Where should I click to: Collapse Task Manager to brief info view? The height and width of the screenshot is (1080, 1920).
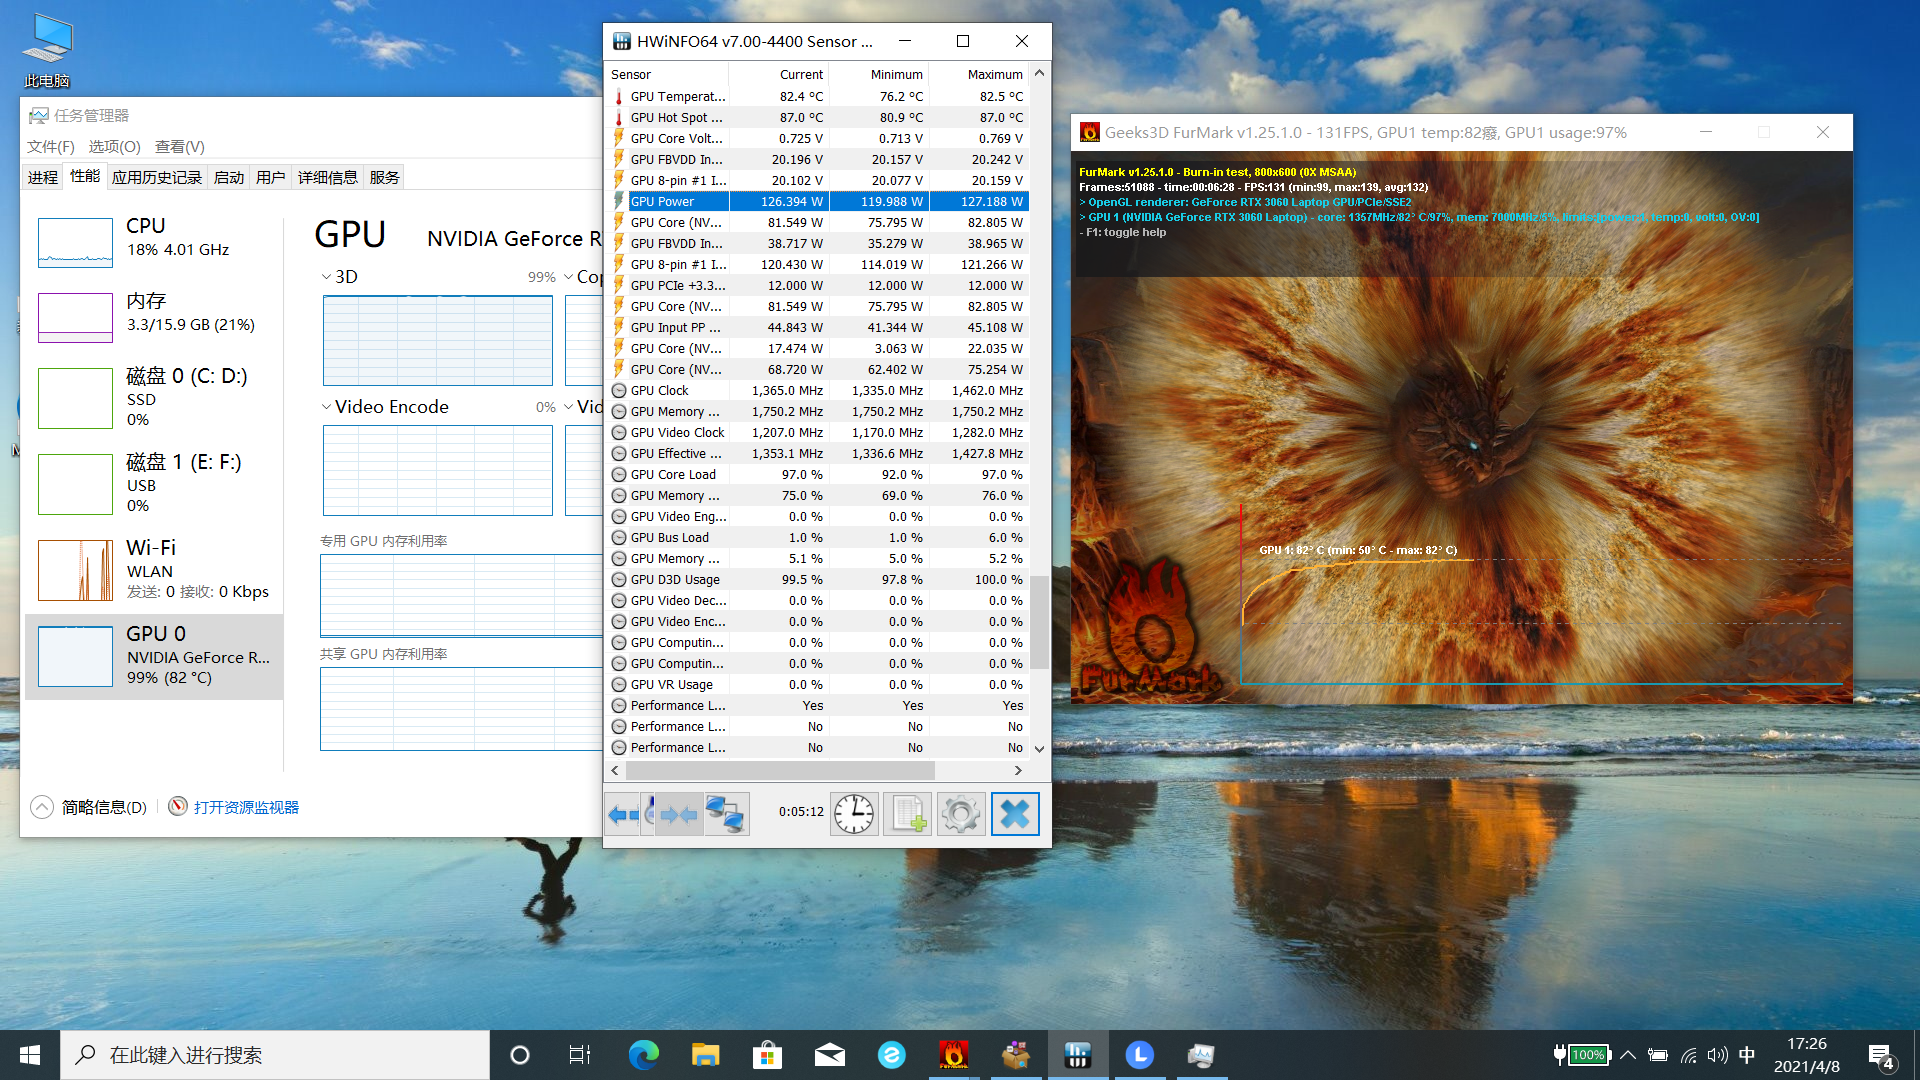42,807
